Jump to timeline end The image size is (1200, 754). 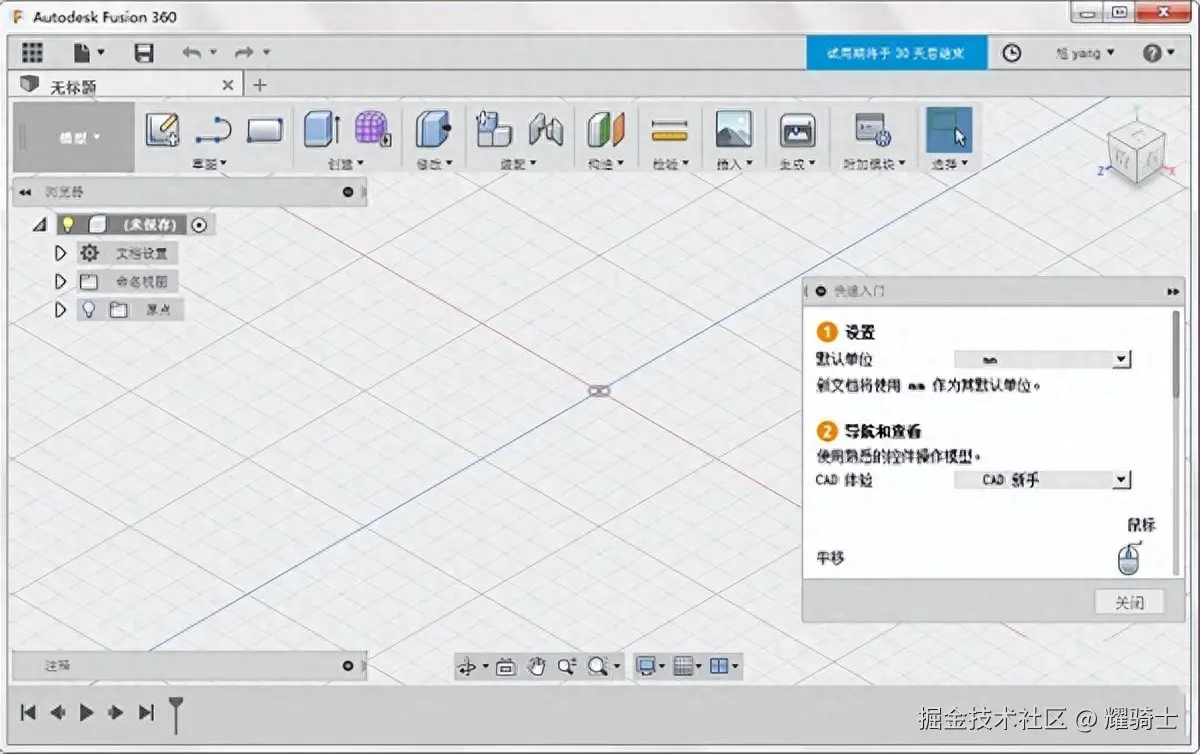pos(146,712)
